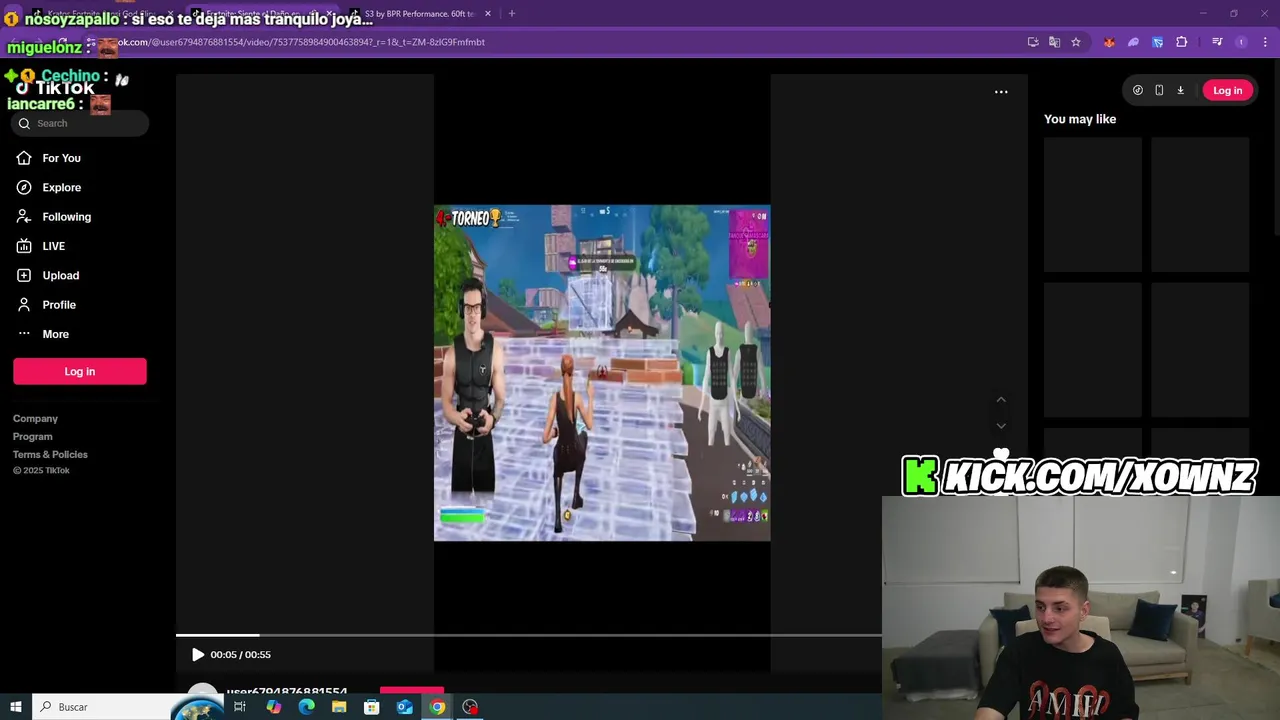Open the purple ghost extension icon
Image resolution: width=1280 pixels, height=720 pixels.
tap(1133, 42)
